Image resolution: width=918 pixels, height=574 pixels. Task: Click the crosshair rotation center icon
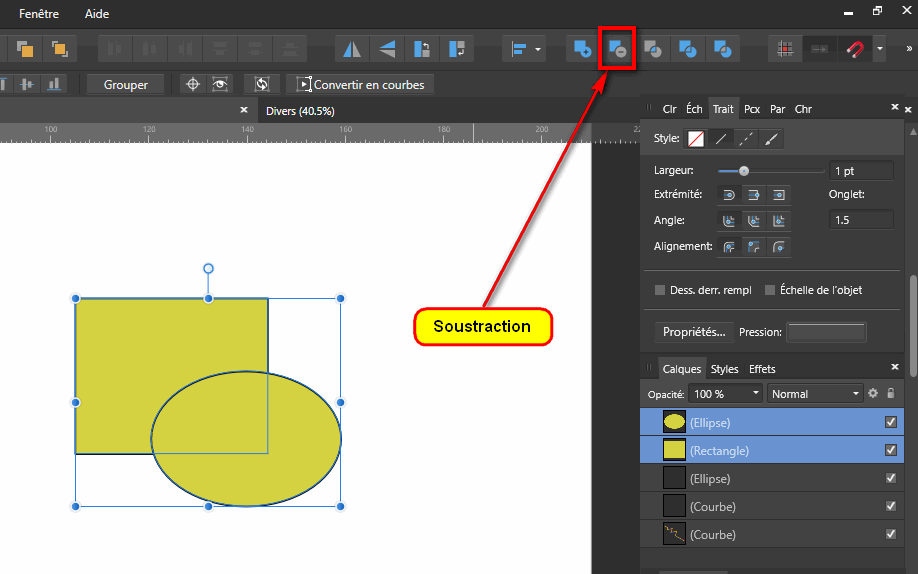pyautogui.click(x=193, y=84)
